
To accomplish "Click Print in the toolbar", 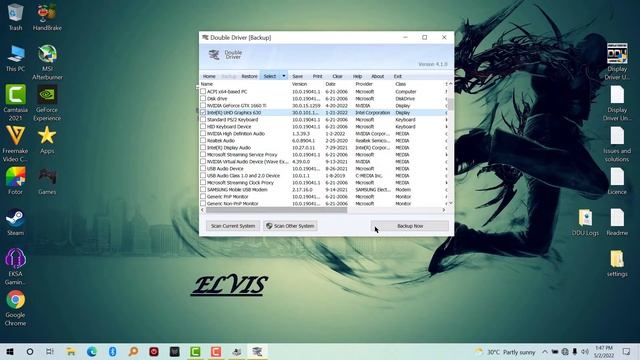I will [318, 76].
